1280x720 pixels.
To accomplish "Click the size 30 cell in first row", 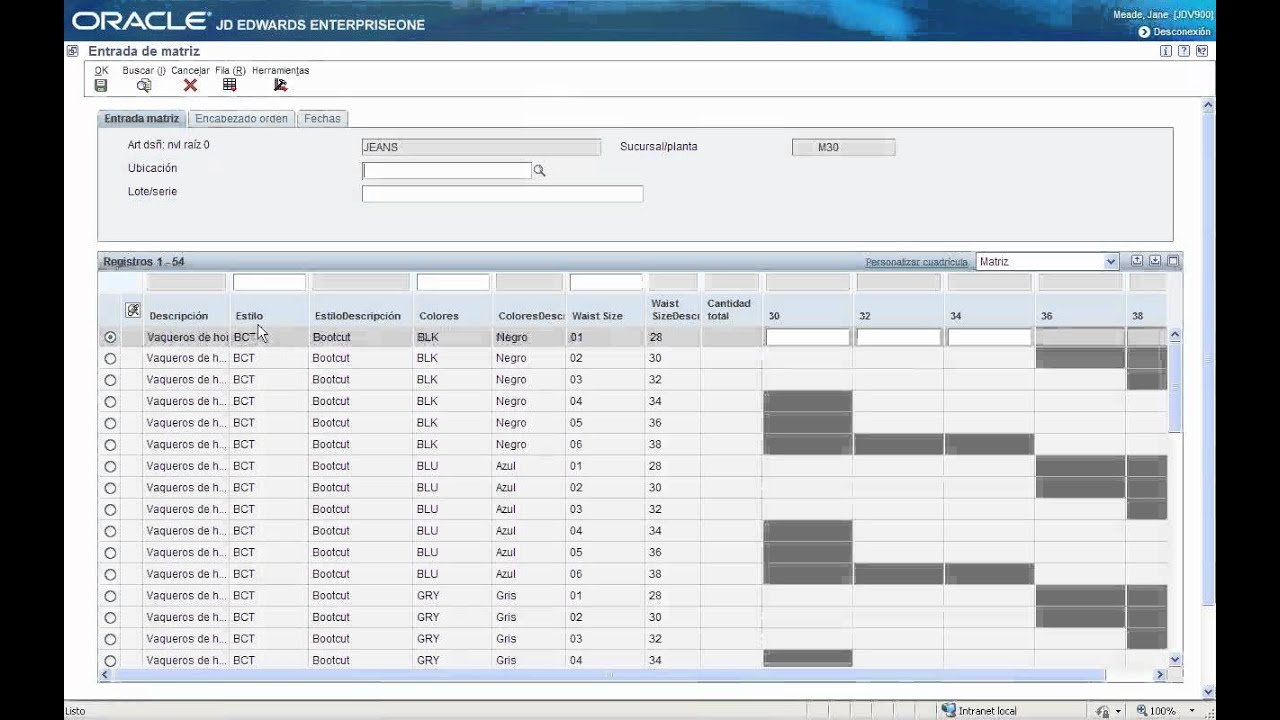I will point(807,337).
